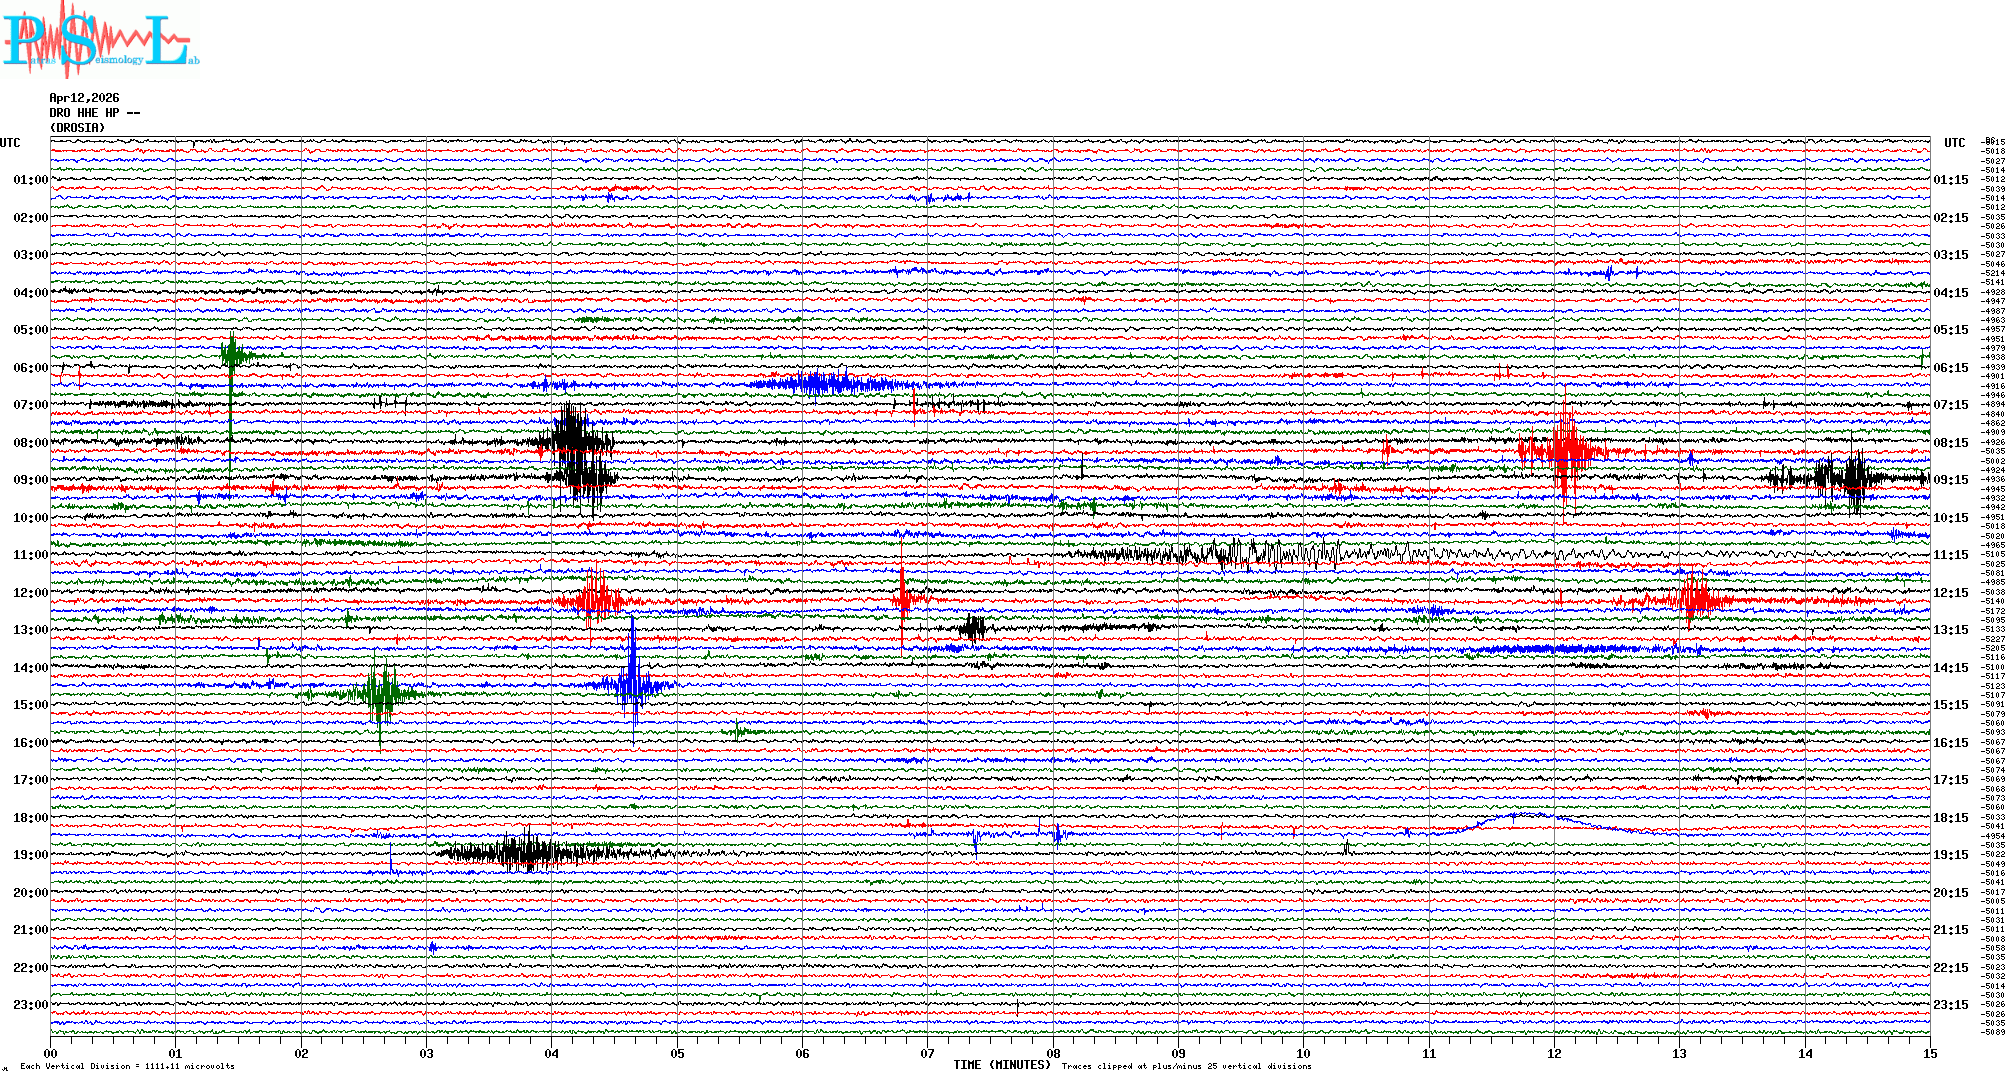
Task: Click the blue spike event near 14:30 trace
Action: pos(632,684)
